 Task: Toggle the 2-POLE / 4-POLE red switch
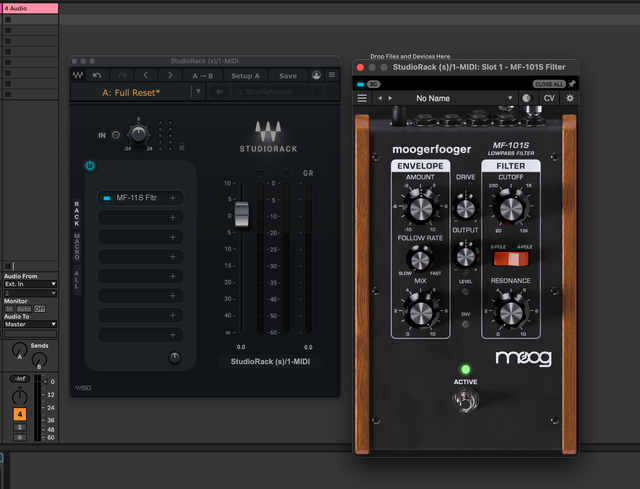point(511,258)
